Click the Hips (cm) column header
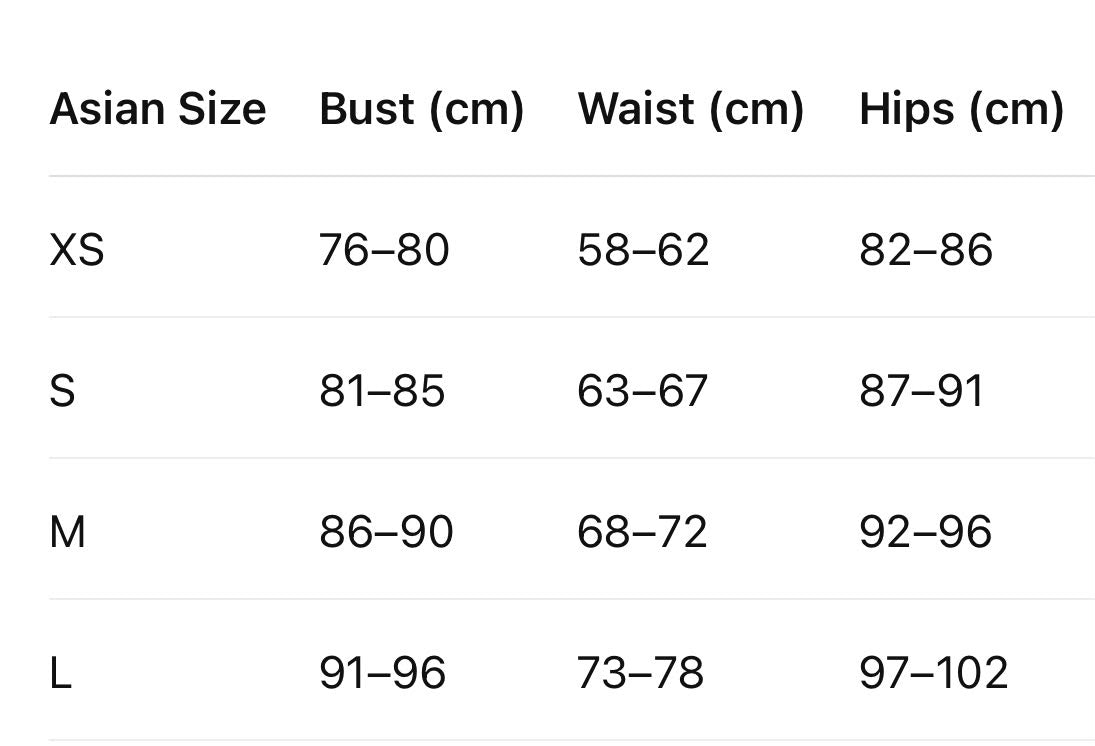The height and width of the screenshot is (746, 1095). 961,110
